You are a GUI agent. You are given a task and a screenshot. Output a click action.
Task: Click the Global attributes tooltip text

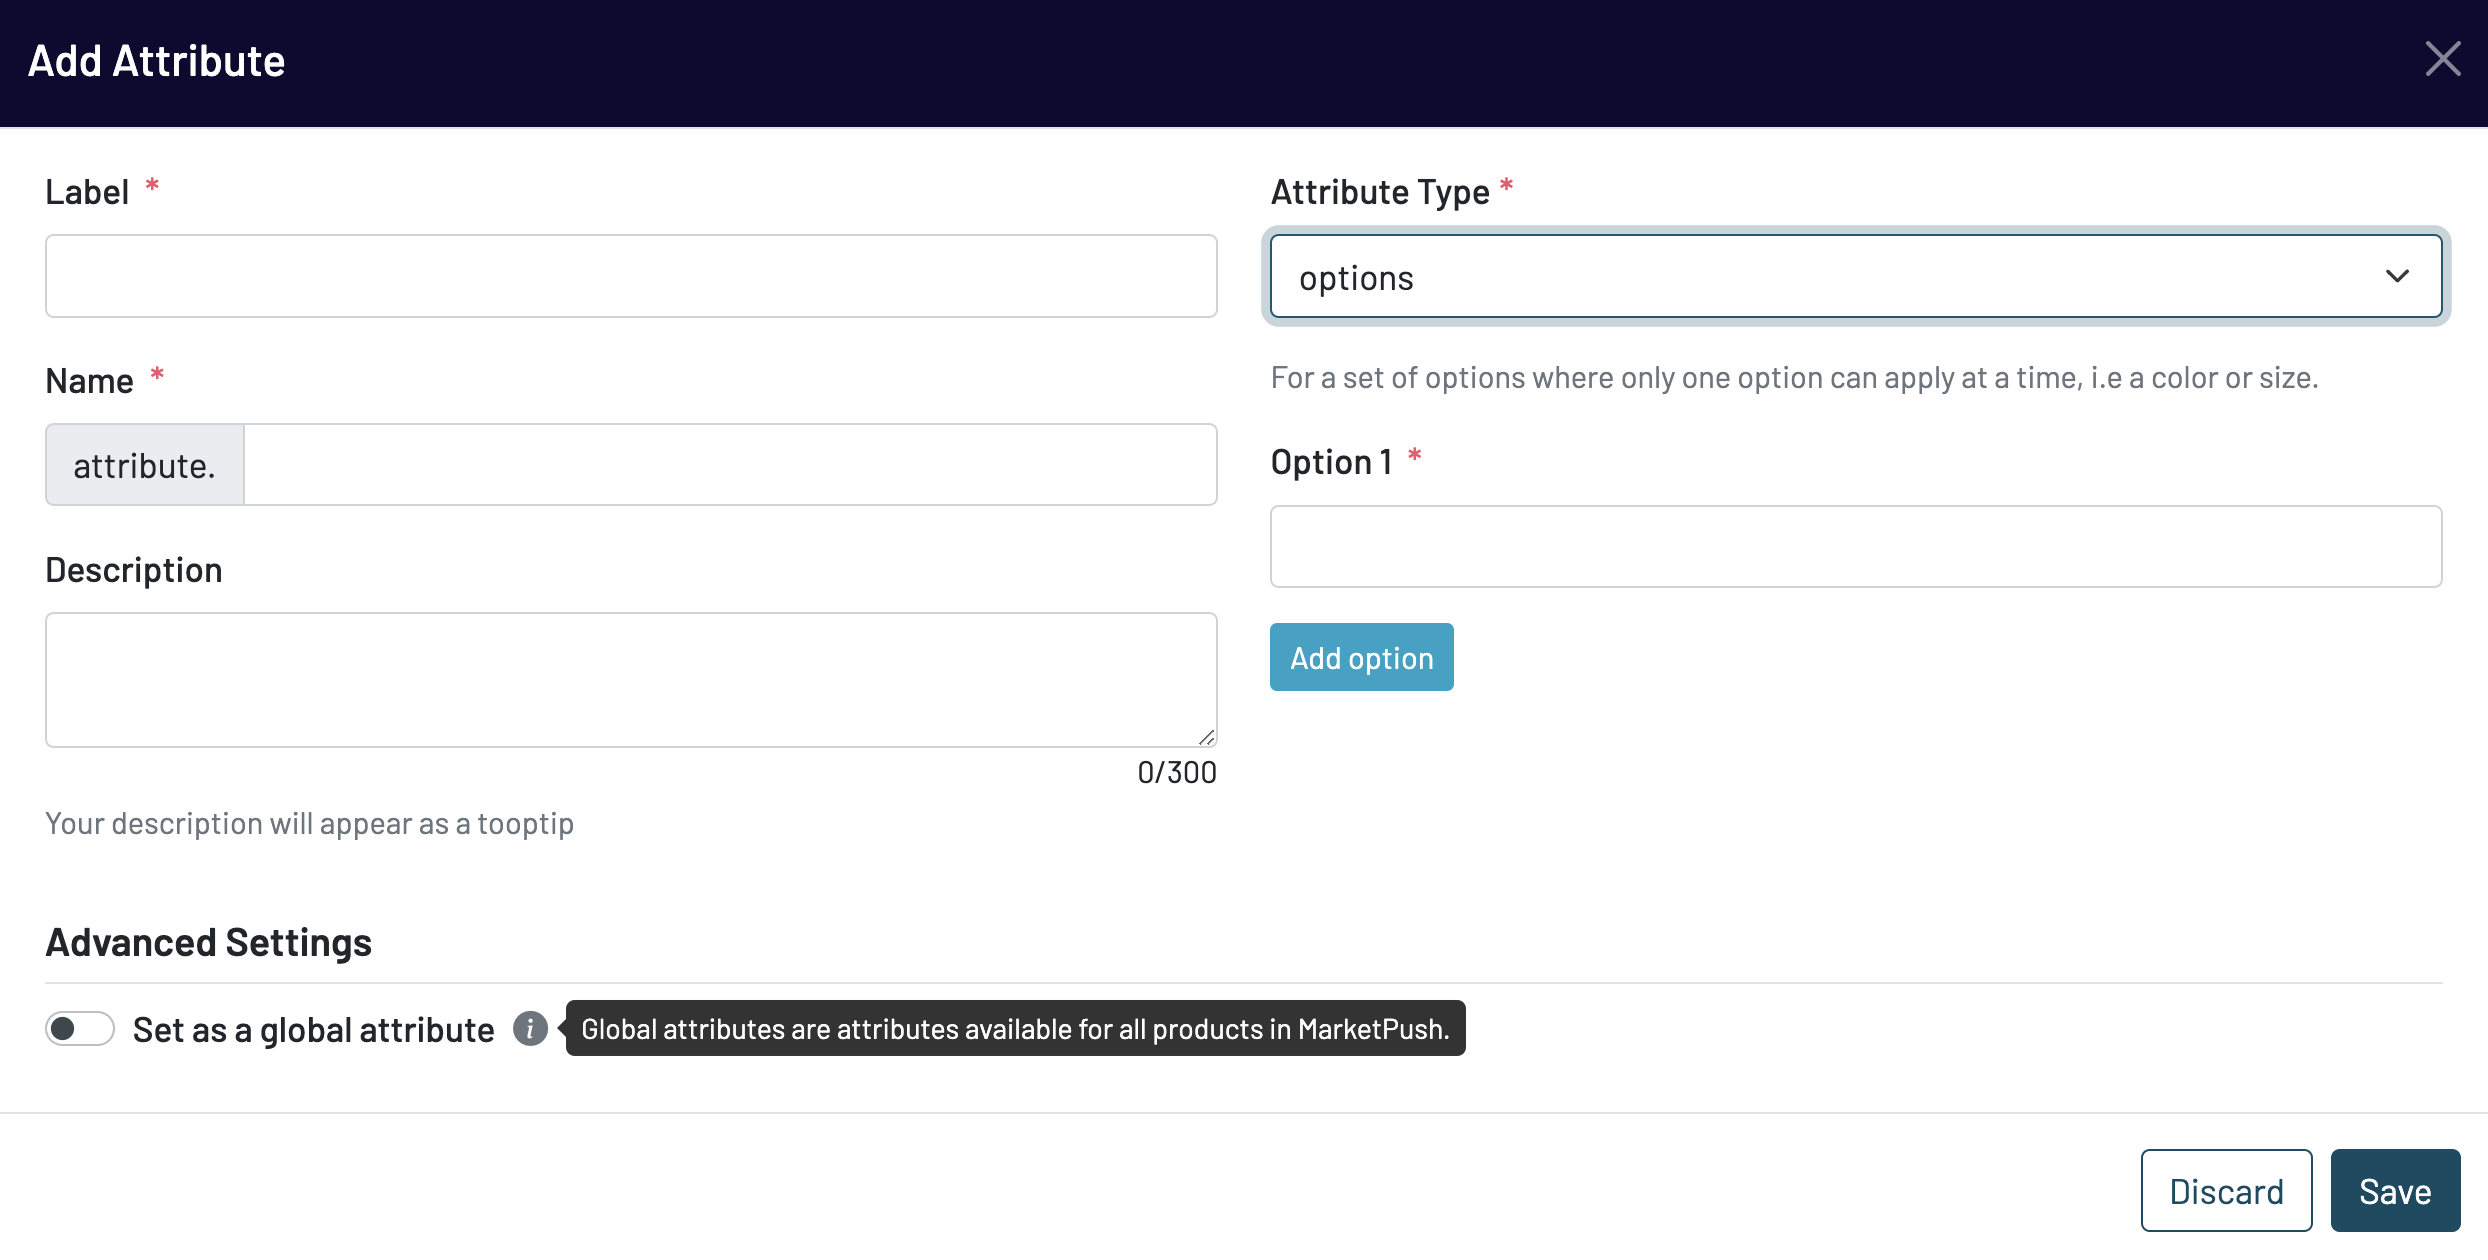(x=1015, y=1029)
